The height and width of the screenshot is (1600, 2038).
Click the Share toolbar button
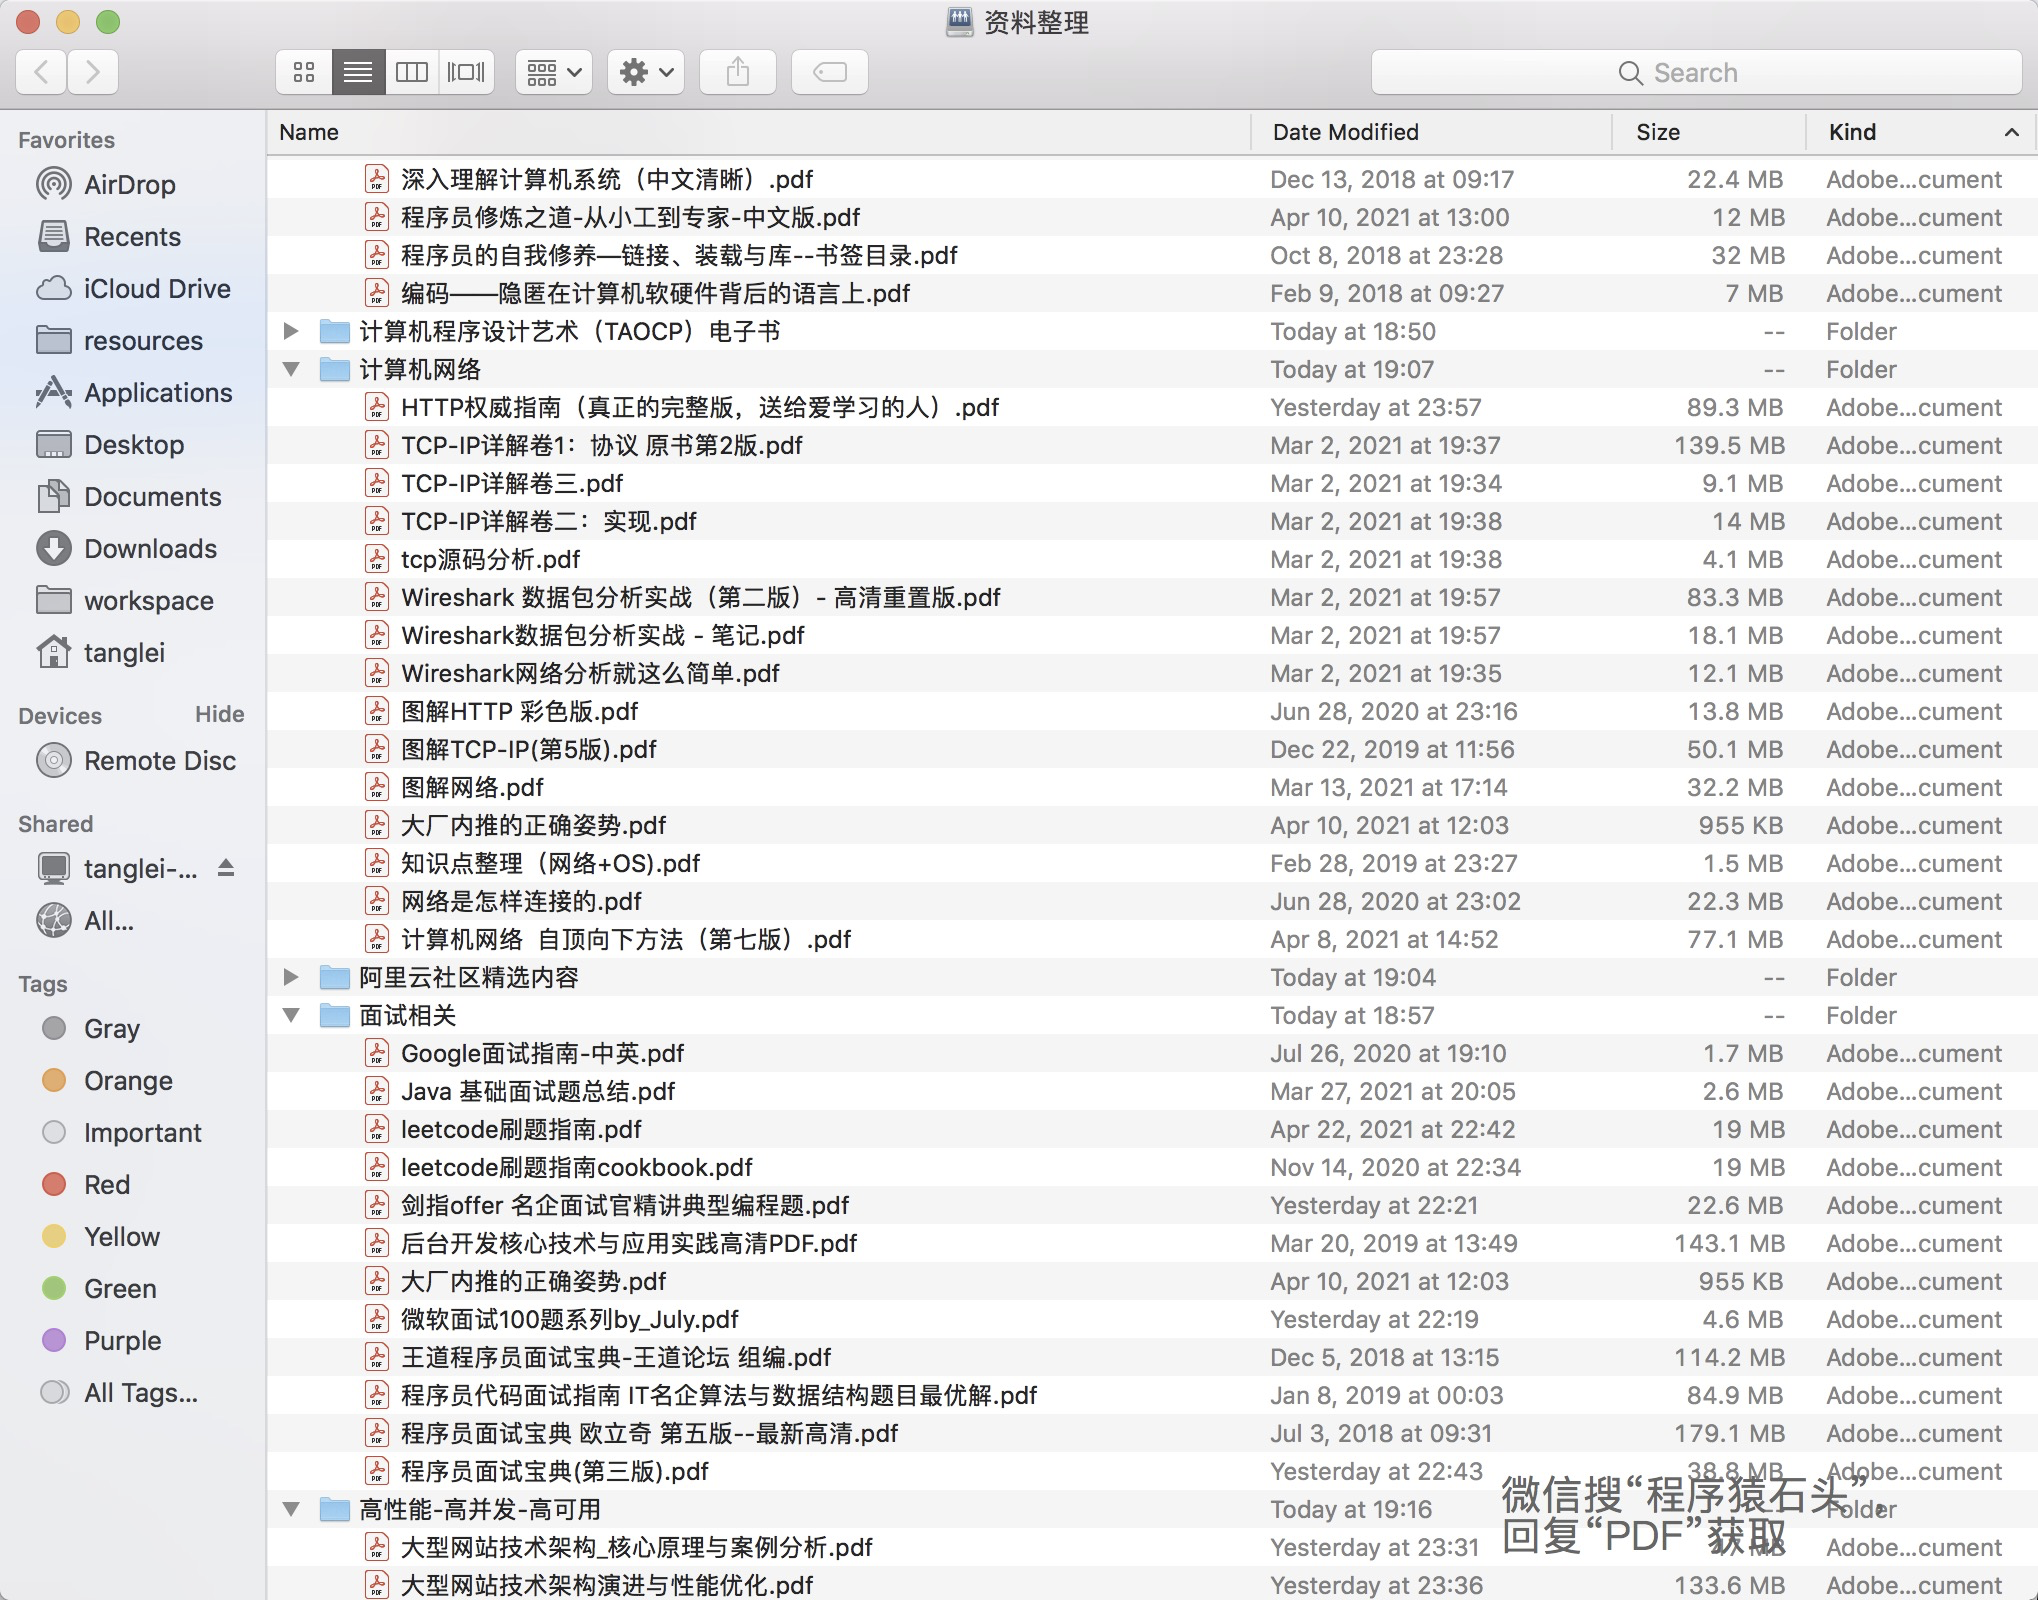point(737,72)
